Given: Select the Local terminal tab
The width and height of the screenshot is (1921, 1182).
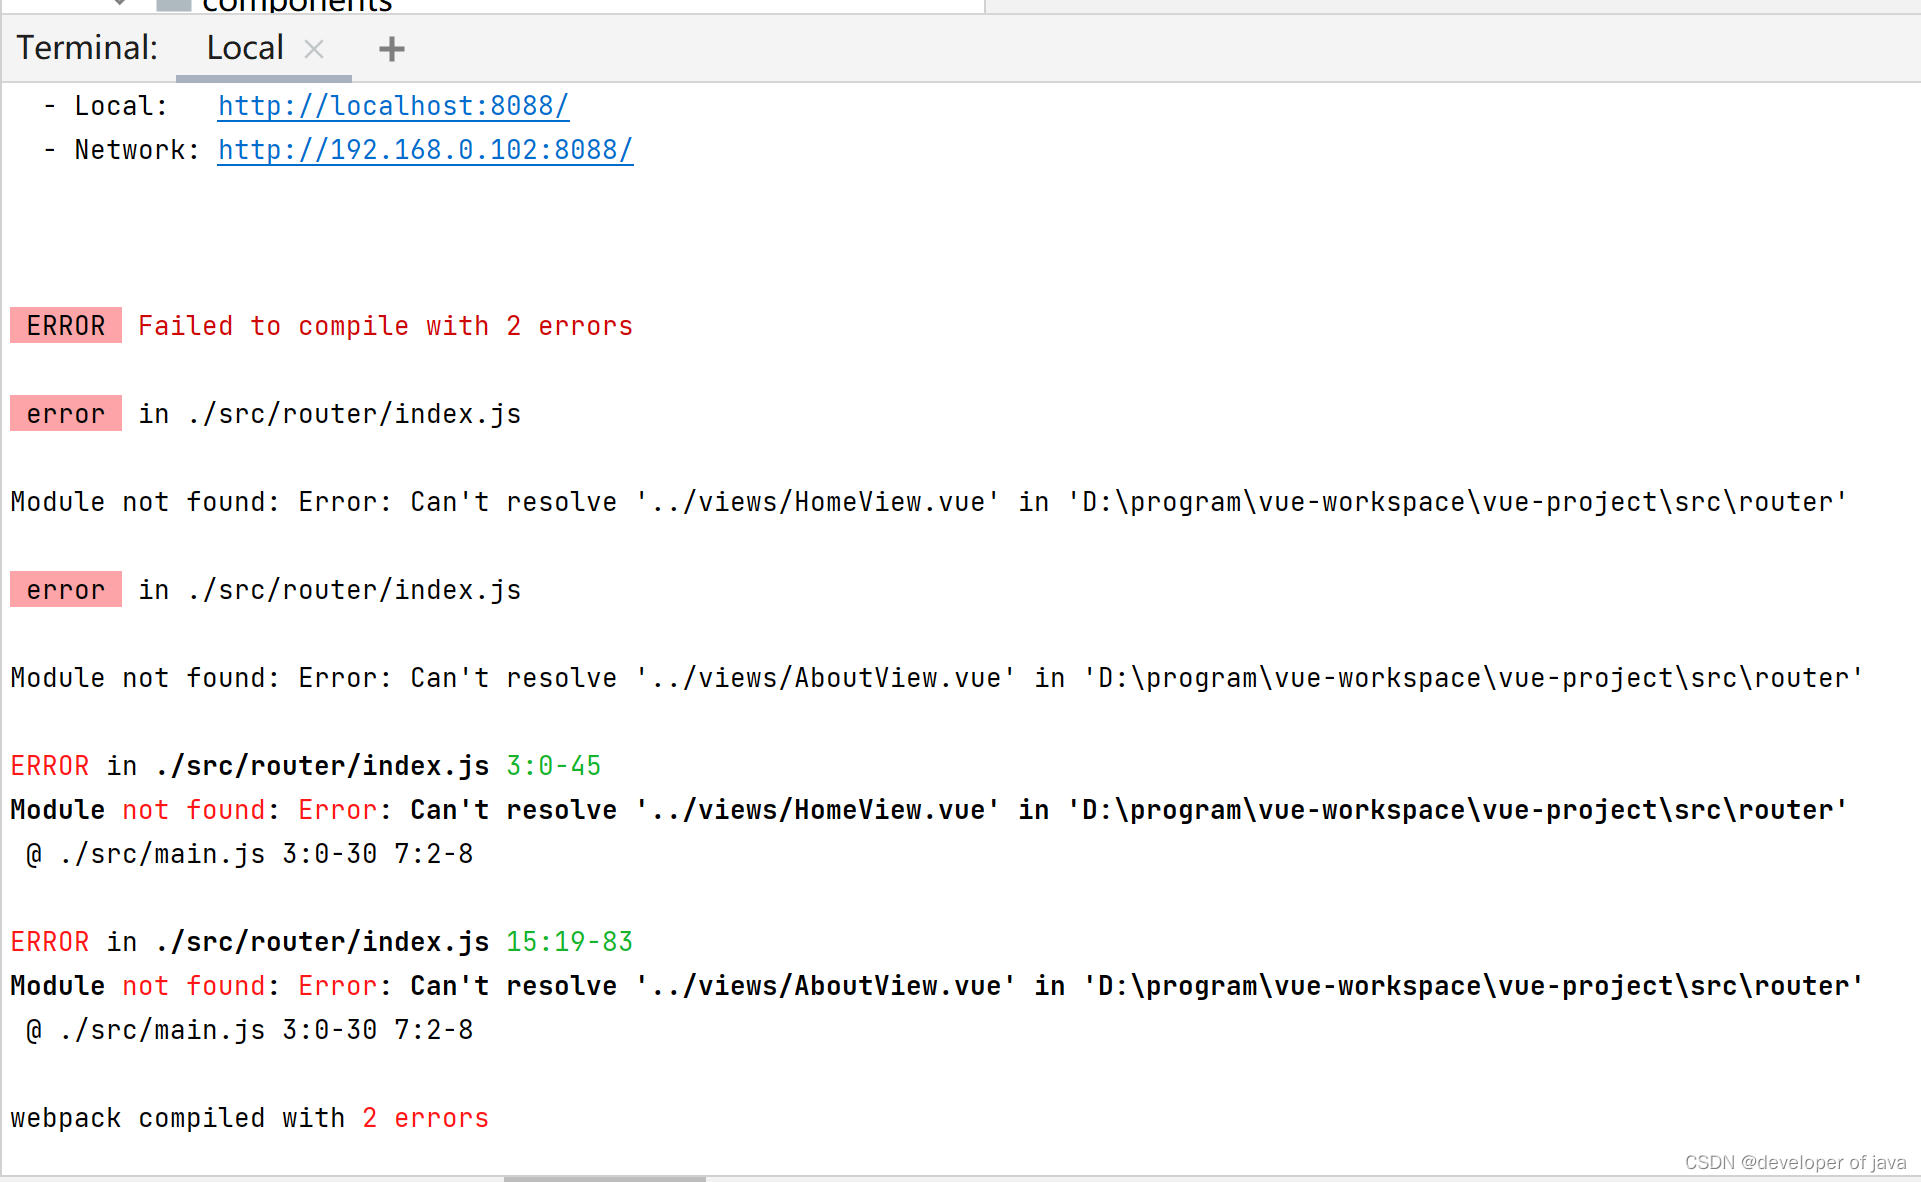Looking at the screenshot, I should (245, 48).
